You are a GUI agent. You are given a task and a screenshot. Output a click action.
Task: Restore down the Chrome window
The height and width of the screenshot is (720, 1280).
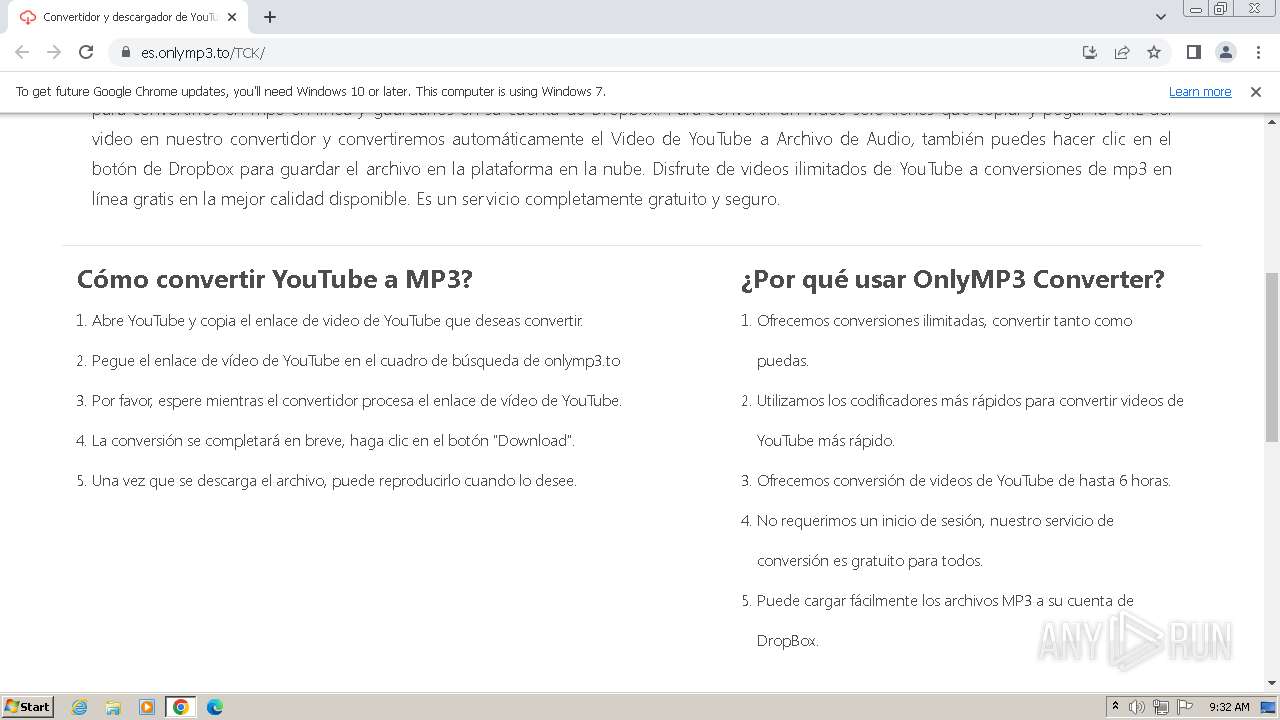click(1221, 9)
